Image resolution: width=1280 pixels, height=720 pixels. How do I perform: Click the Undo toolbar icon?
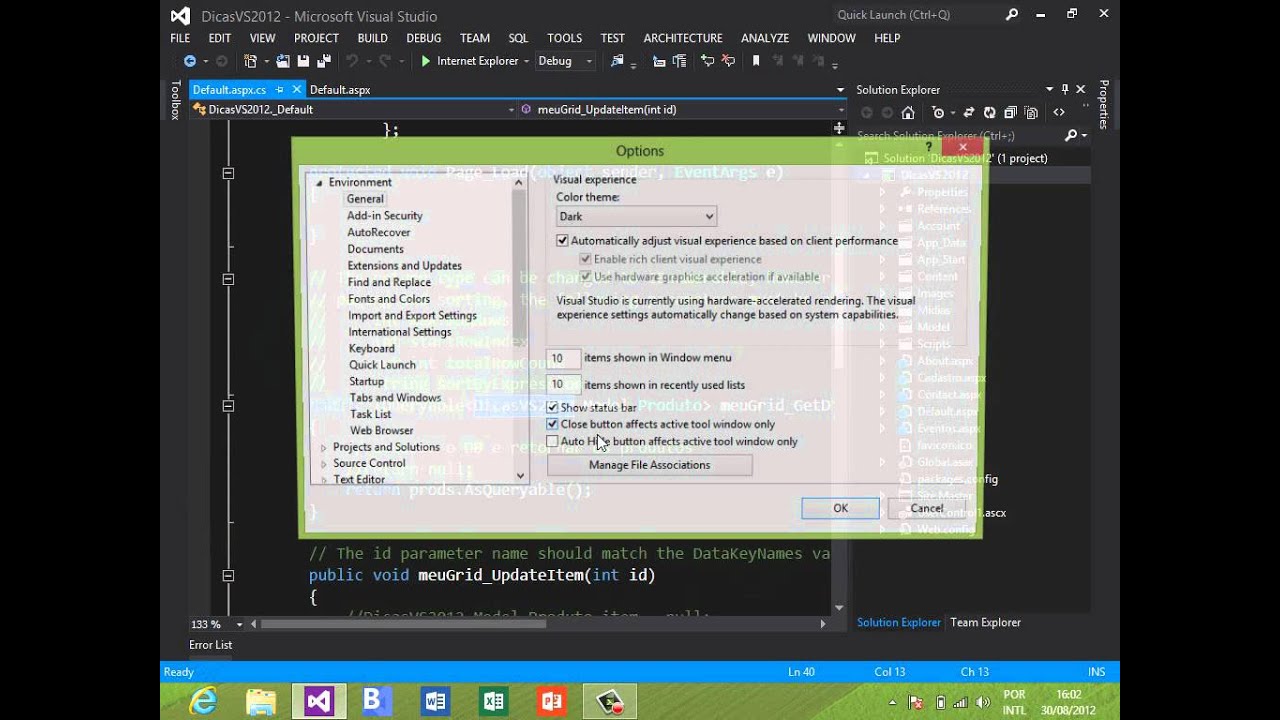[x=351, y=61]
